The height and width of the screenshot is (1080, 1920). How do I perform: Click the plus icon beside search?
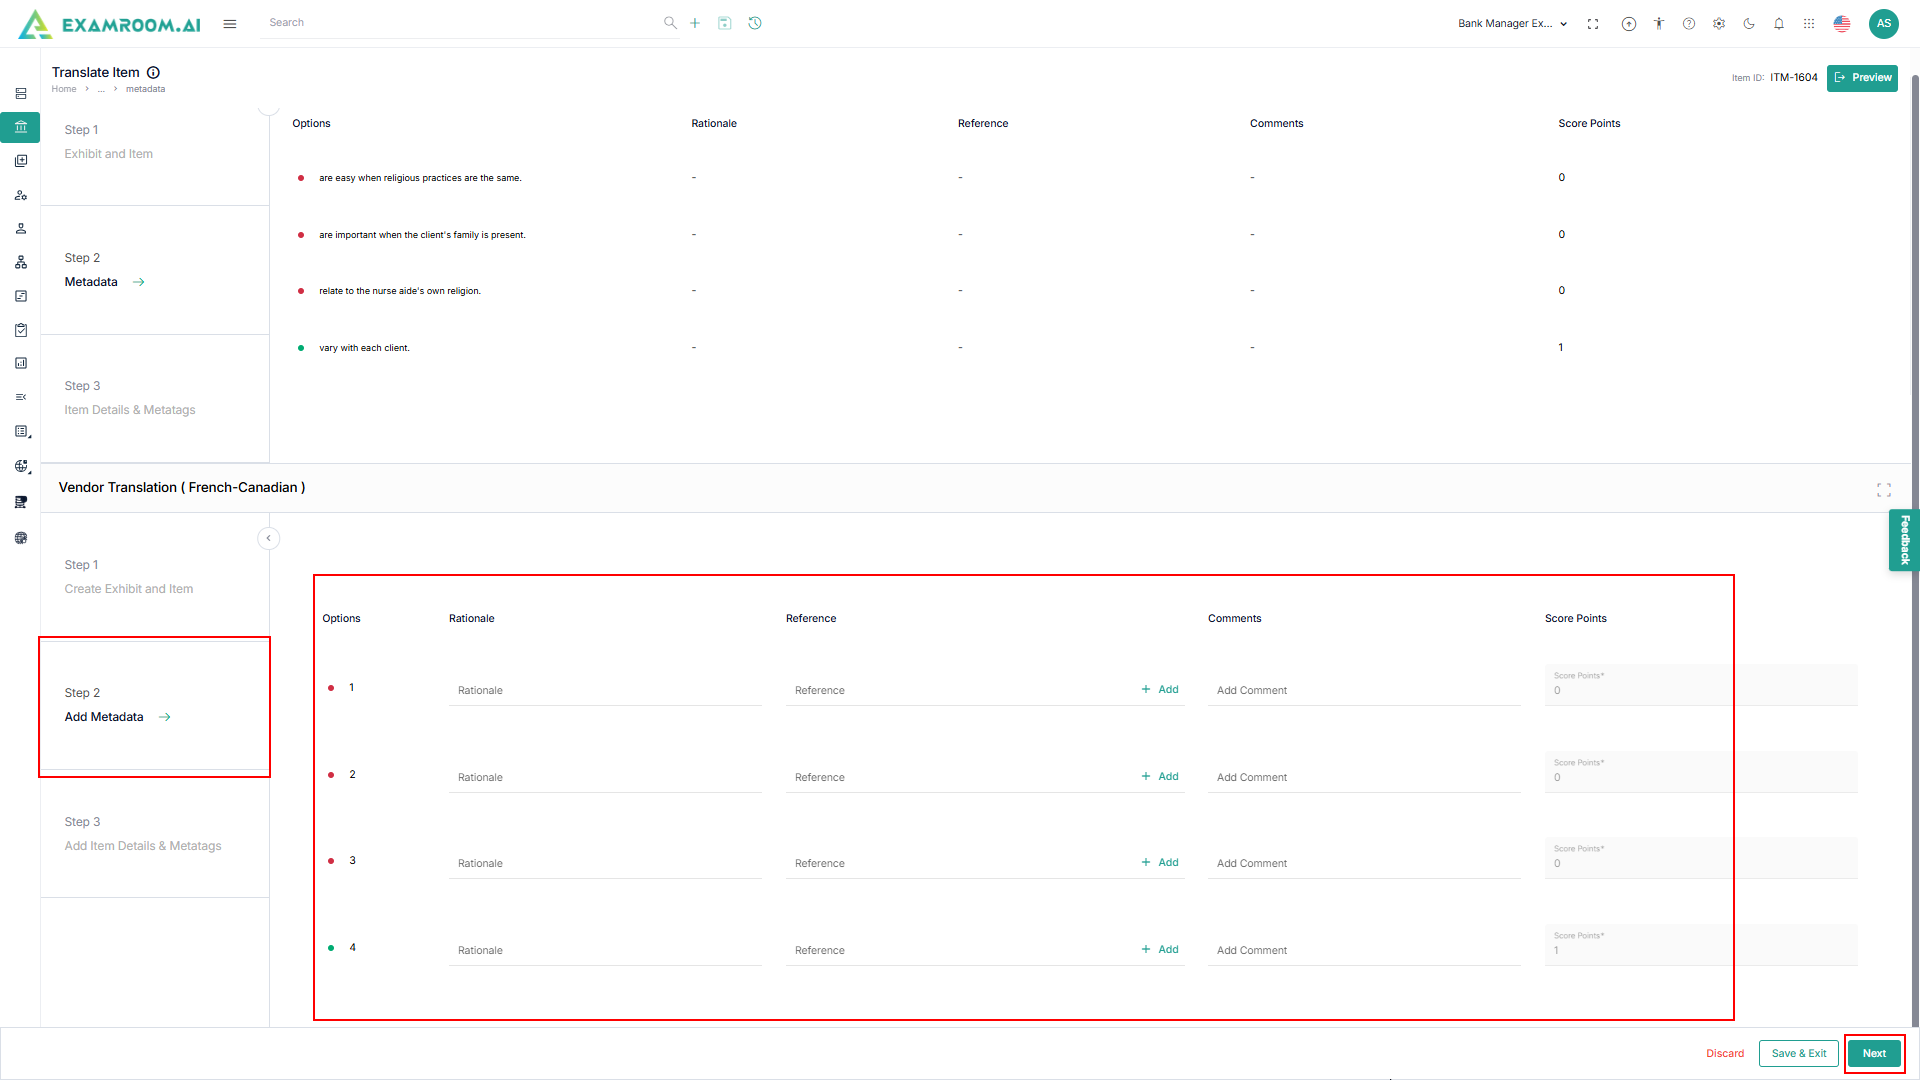(x=695, y=23)
